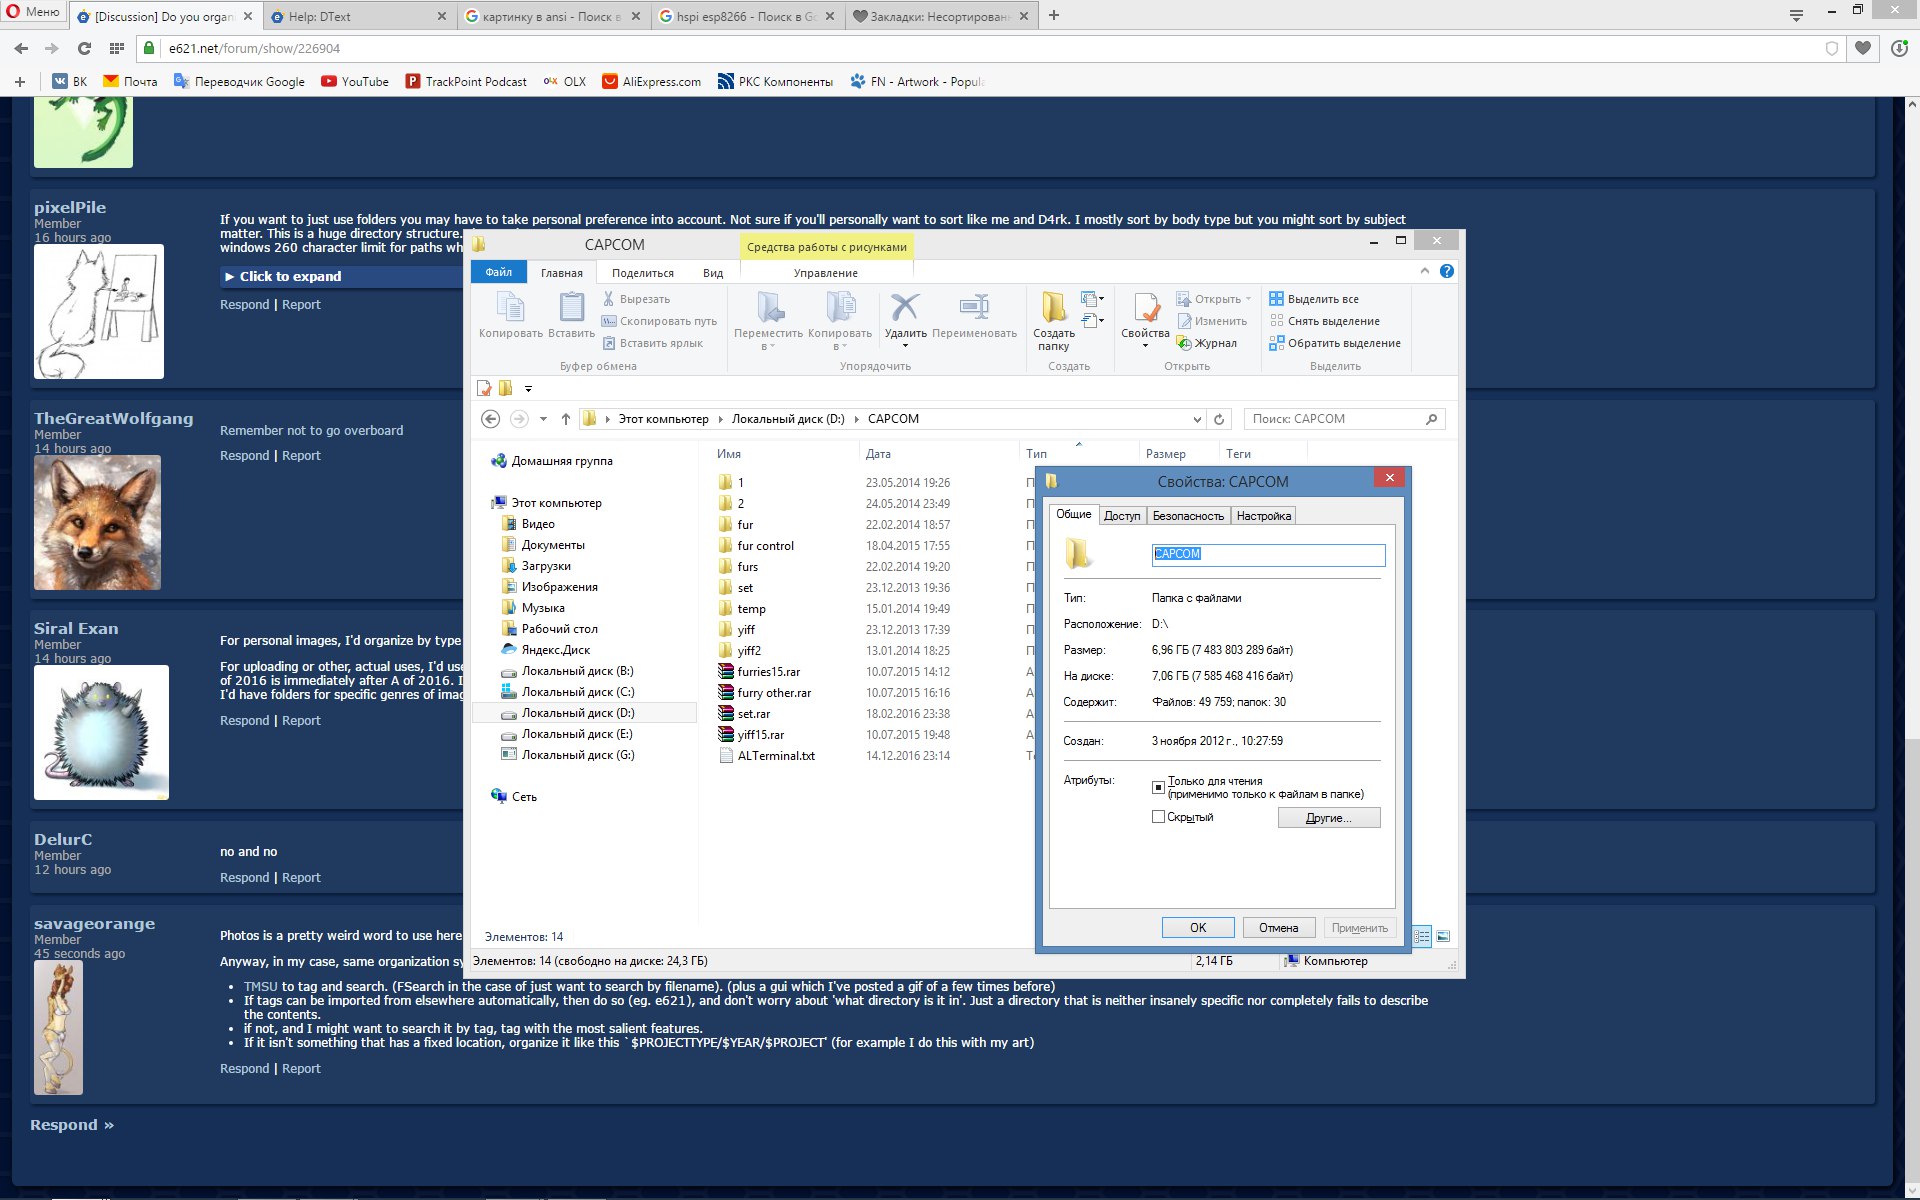Click heart bookmark icon in address bar
This screenshot has width=1920, height=1200.
tap(1863, 48)
